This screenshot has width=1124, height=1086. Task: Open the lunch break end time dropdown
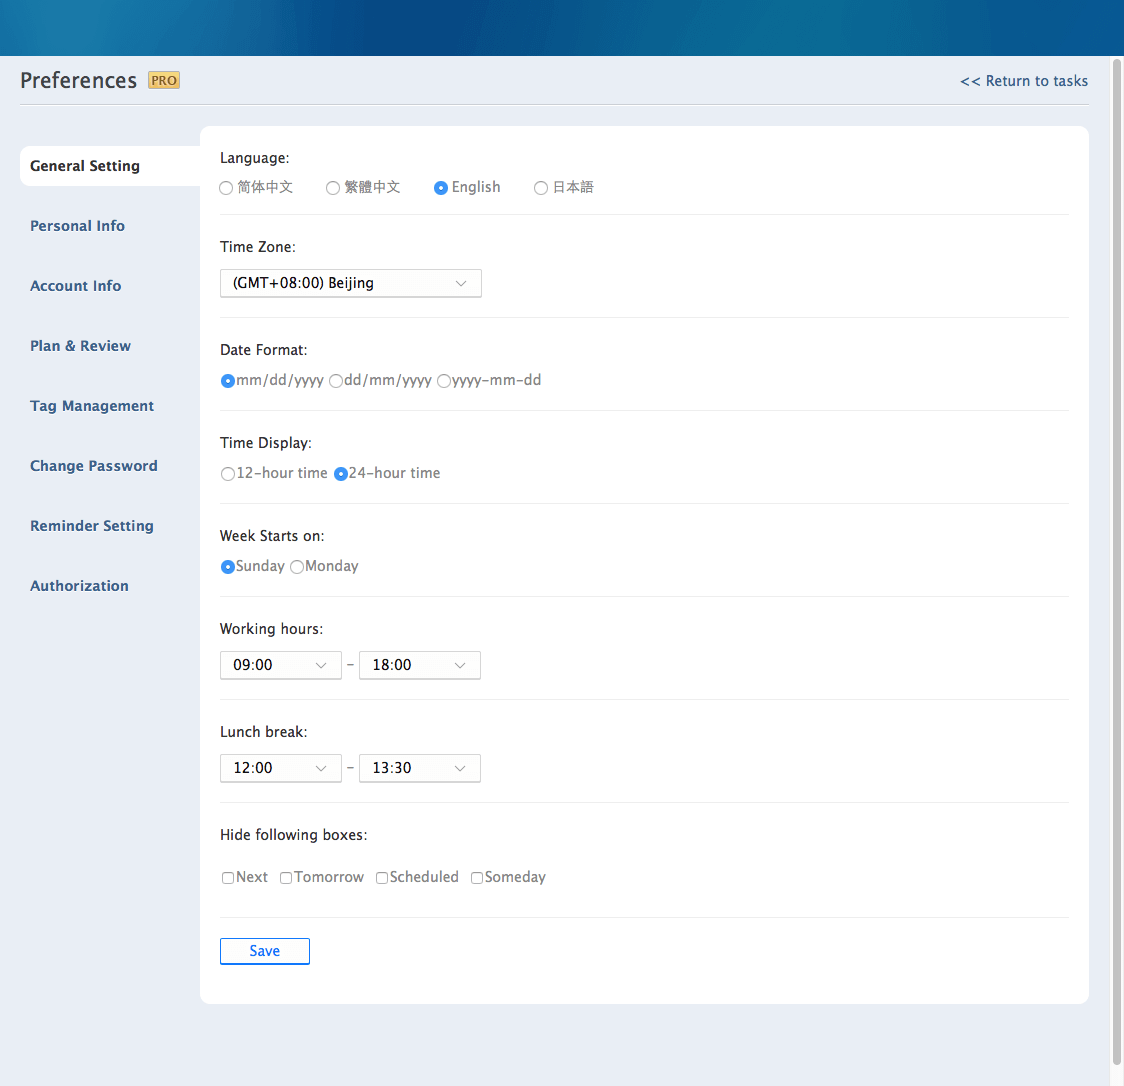[x=419, y=768]
